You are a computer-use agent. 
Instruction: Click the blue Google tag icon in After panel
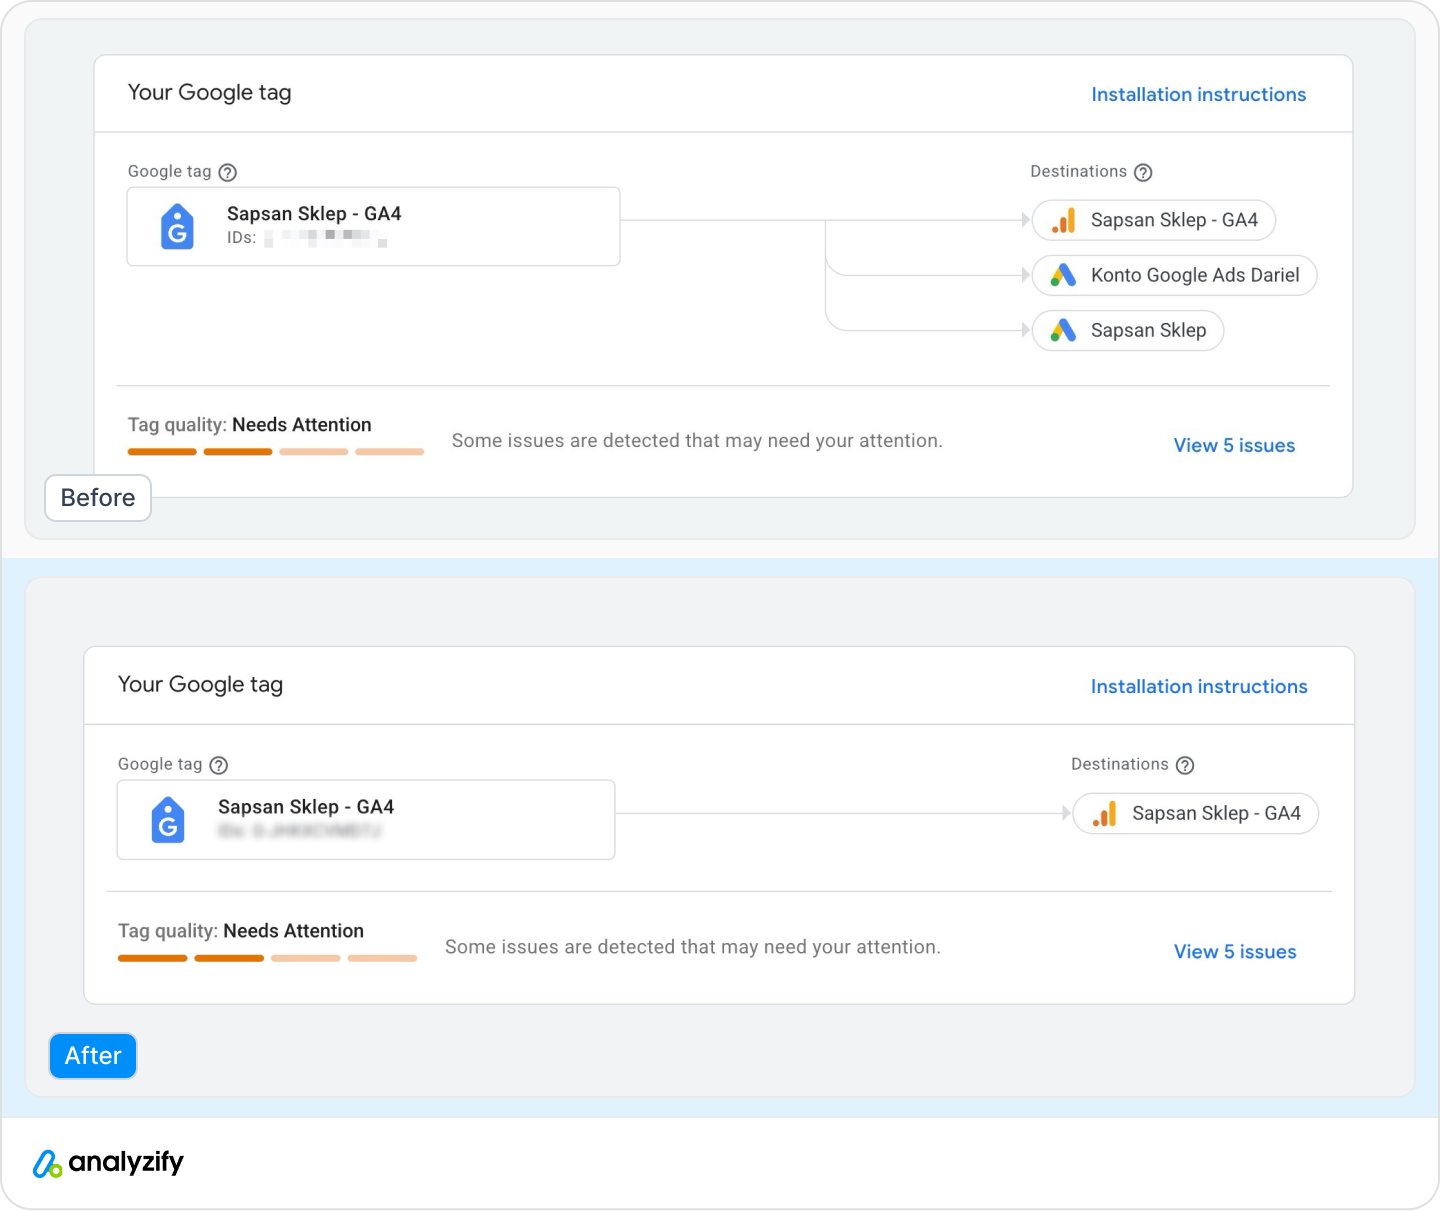[168, 820]
